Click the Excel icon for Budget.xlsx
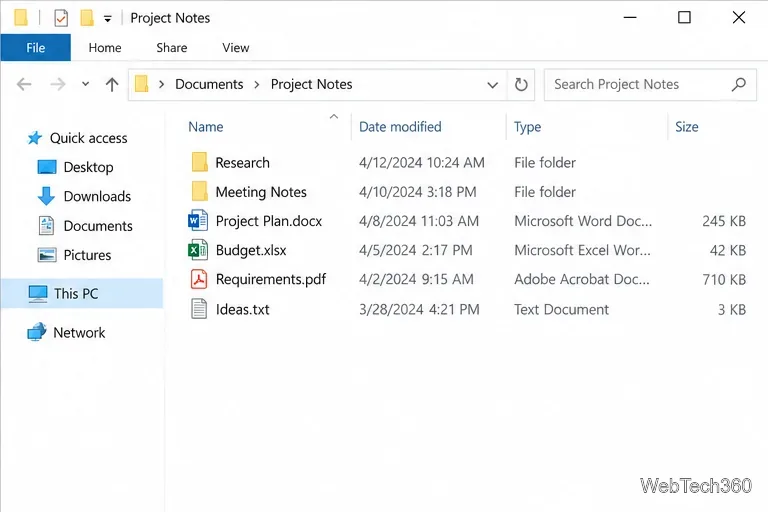768x512 pixels. click(198, 250)
